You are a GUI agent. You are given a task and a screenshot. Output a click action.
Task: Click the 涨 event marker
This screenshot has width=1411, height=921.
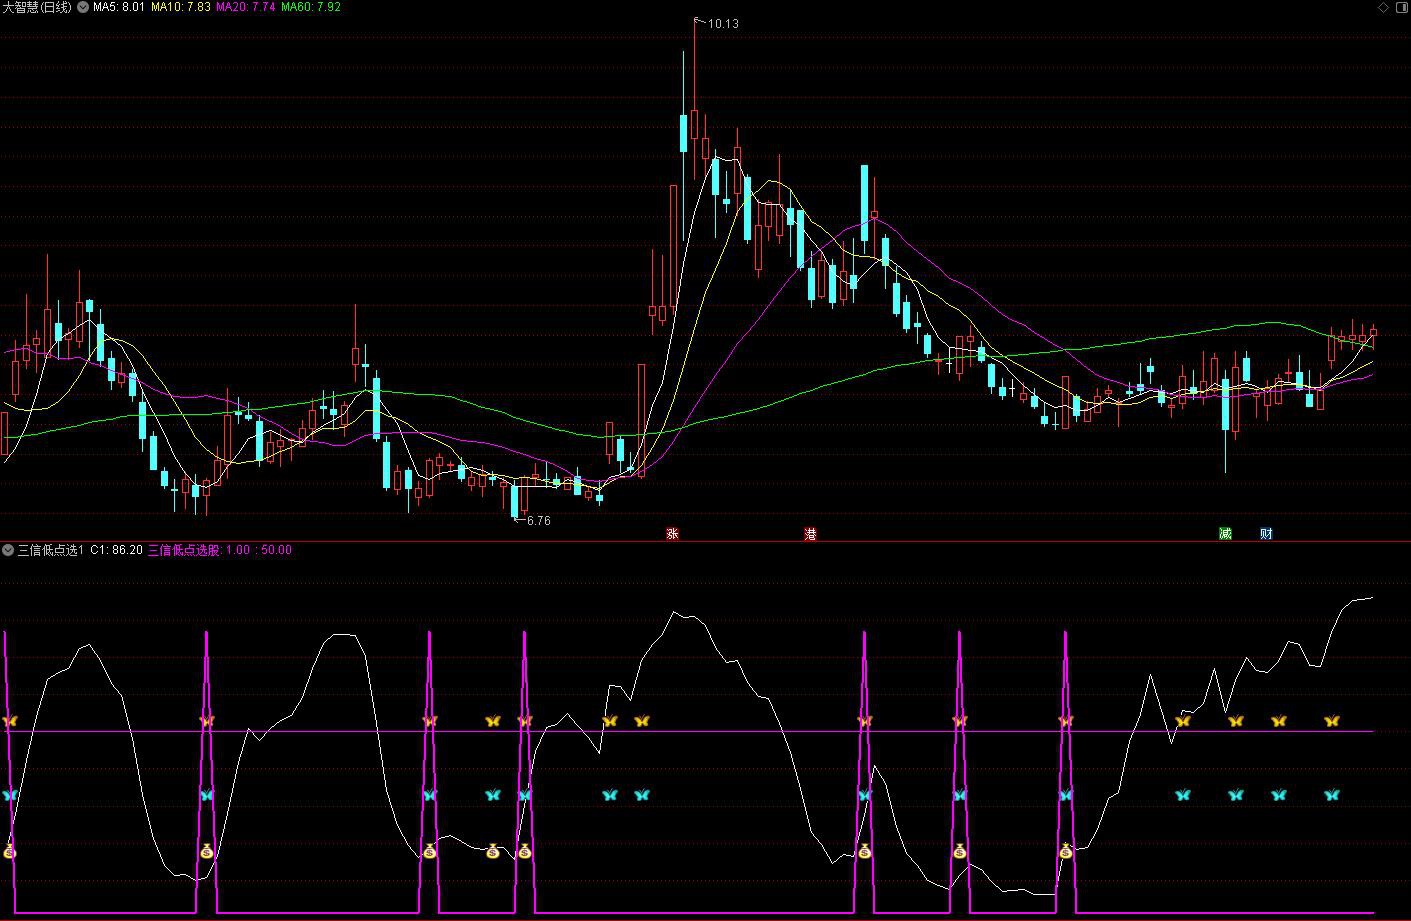[672, 534]
